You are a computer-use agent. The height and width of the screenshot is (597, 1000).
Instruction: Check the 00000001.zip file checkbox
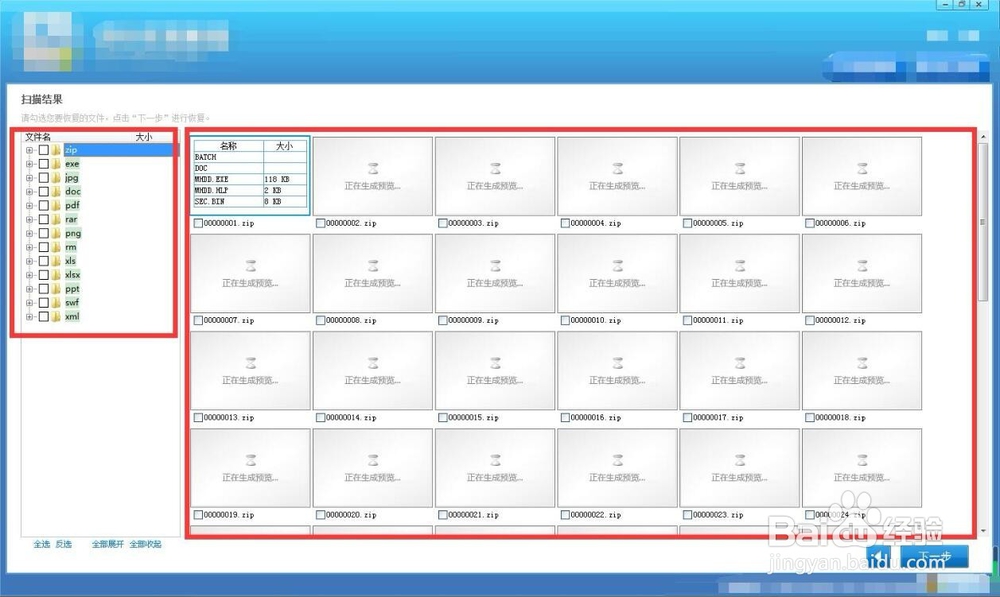(x=198, y=223)
